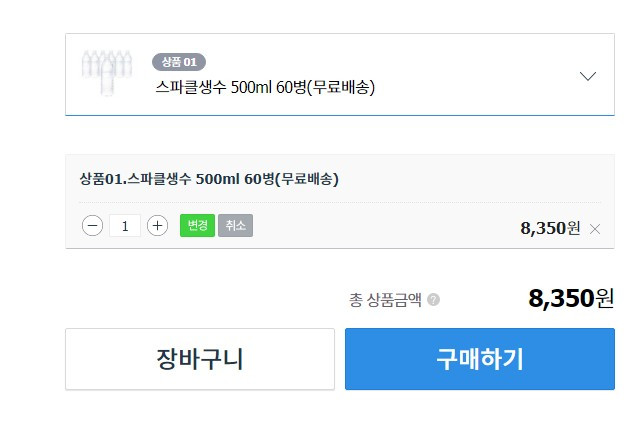
Task: Click empty area right of 취소 button
Action: [385, 226]
